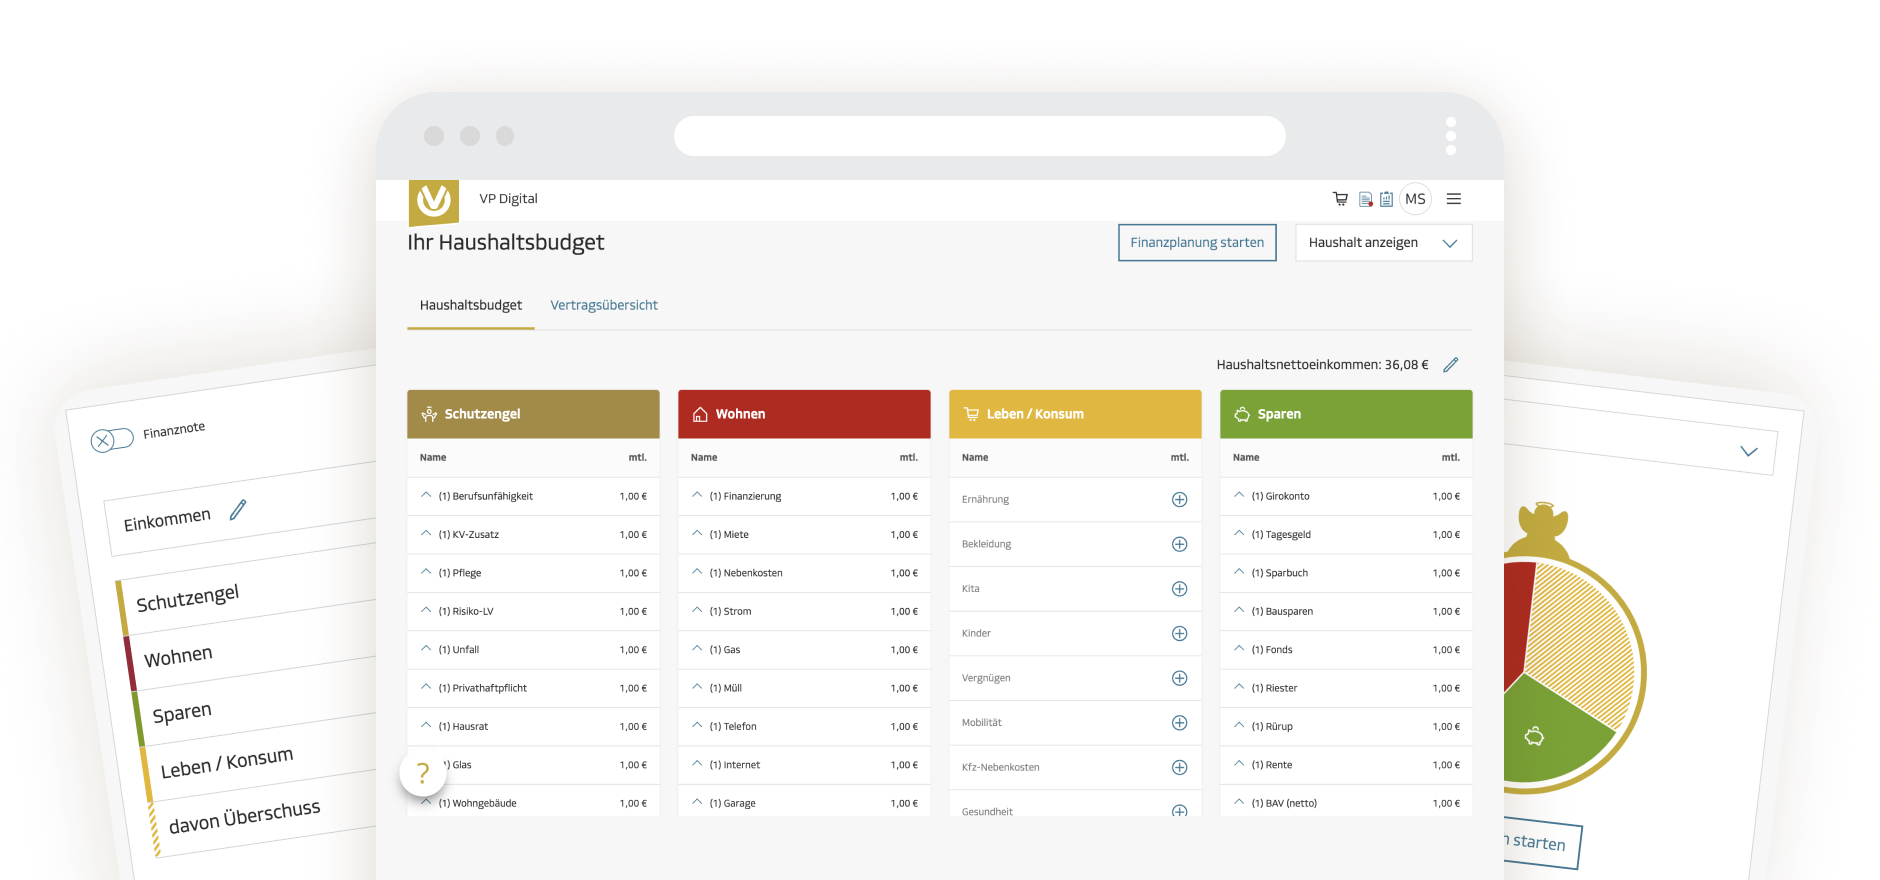Viewport: 1880px width, 880px height.
Task: Open the shopping cart icon
Action: [1340, 199]
